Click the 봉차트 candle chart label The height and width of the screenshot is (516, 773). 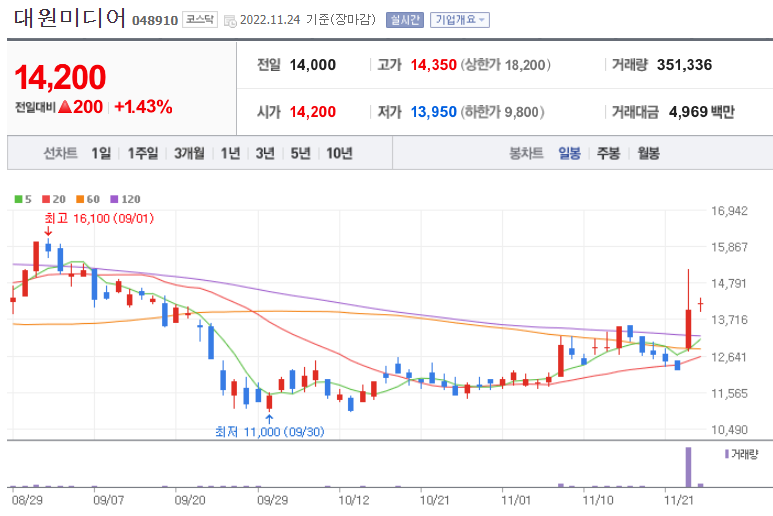tap(526, 153)
